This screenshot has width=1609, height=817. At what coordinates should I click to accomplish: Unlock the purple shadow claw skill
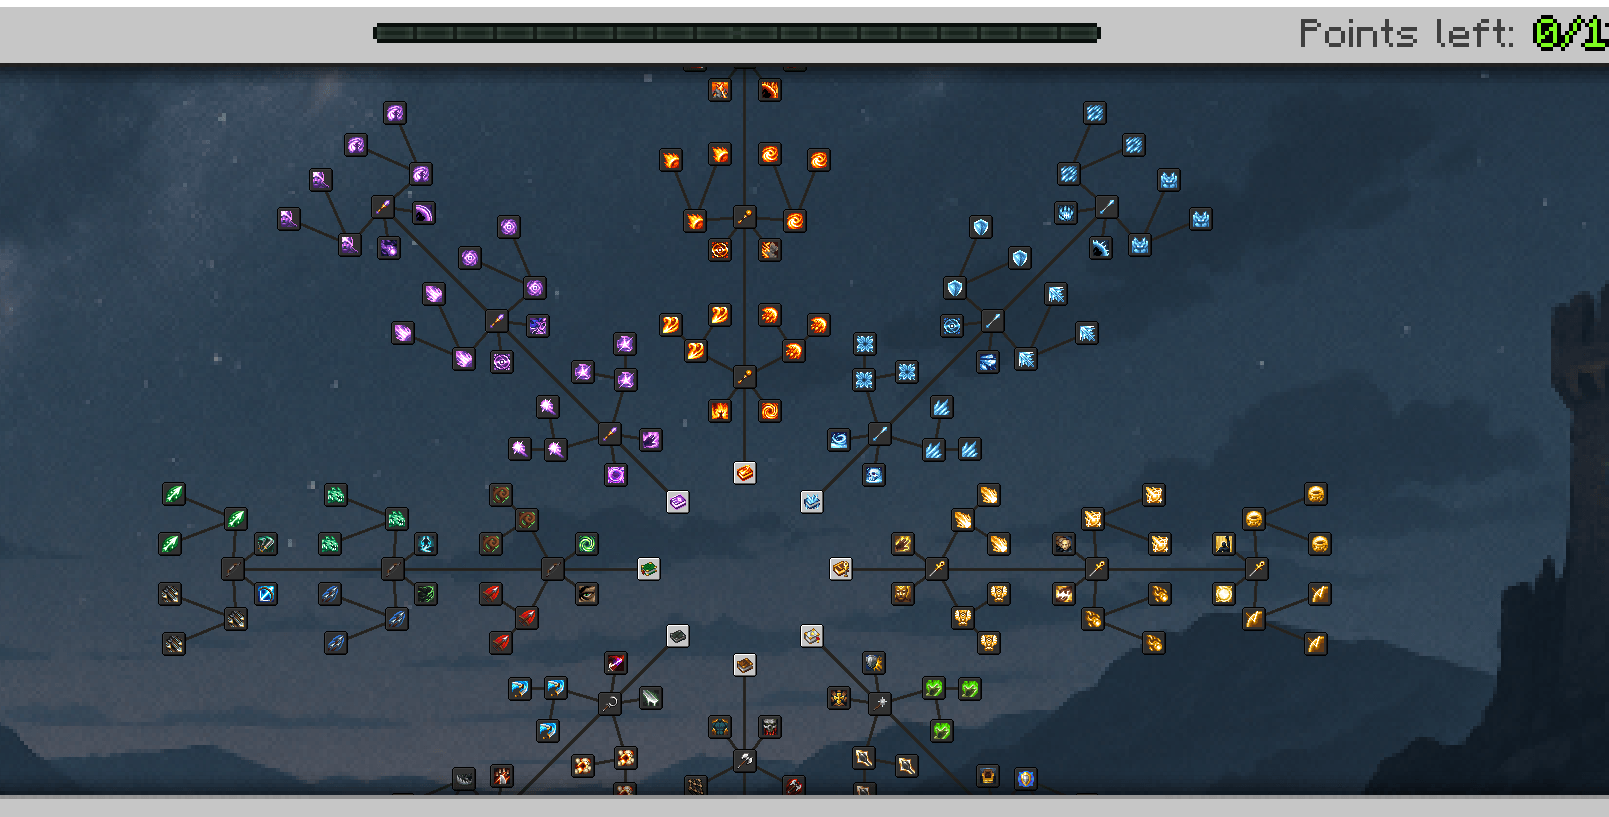(651, 440)
